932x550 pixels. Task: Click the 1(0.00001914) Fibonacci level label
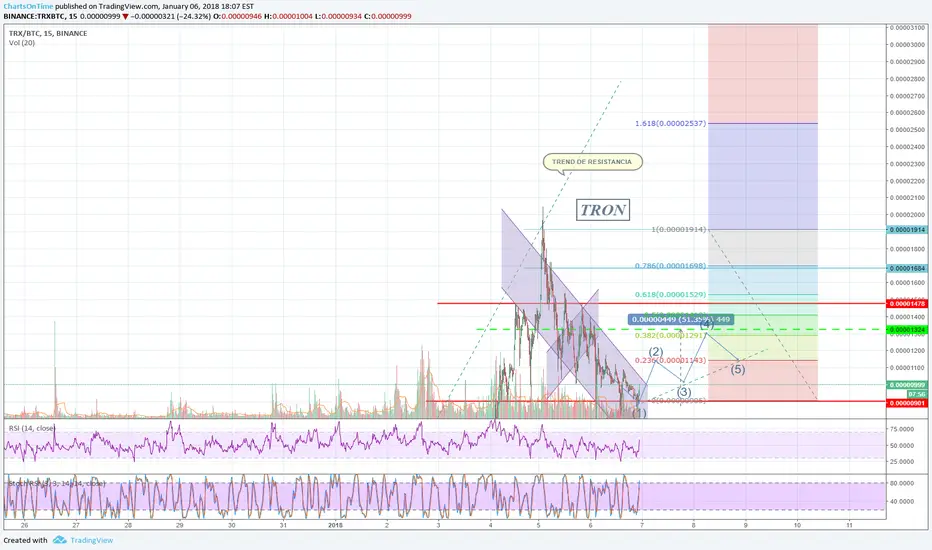(x=679, y=230)
